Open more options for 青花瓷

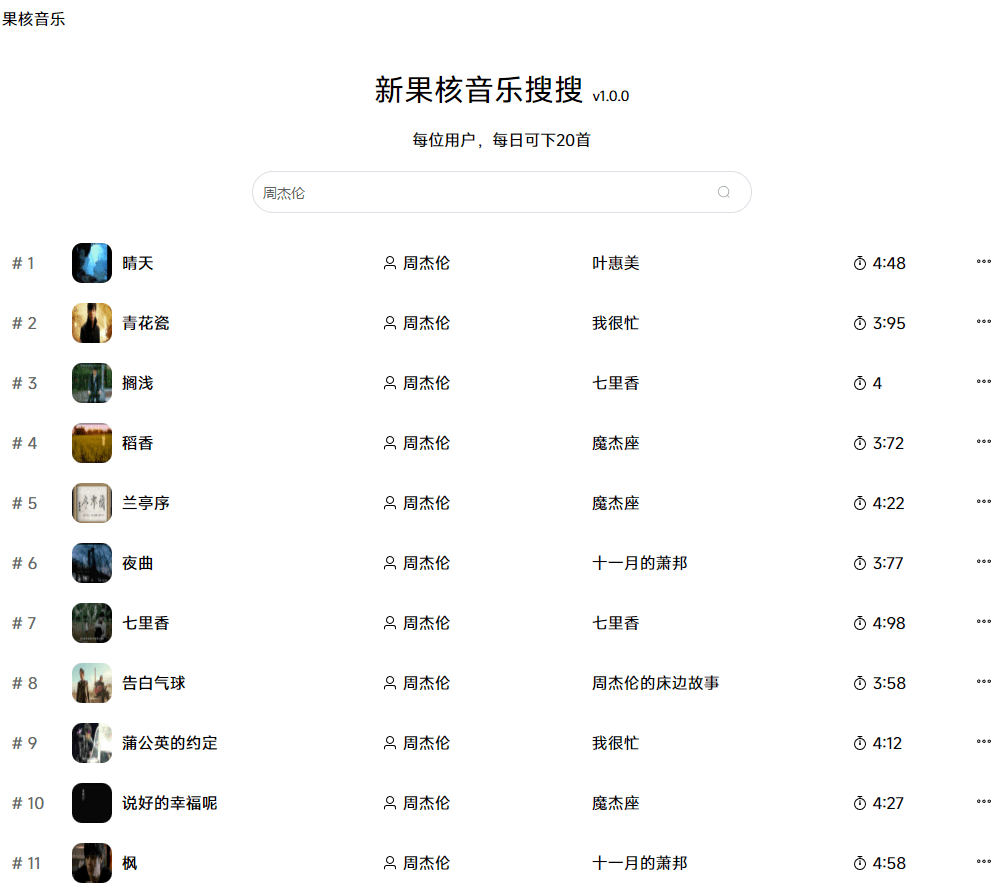point(983,322)
